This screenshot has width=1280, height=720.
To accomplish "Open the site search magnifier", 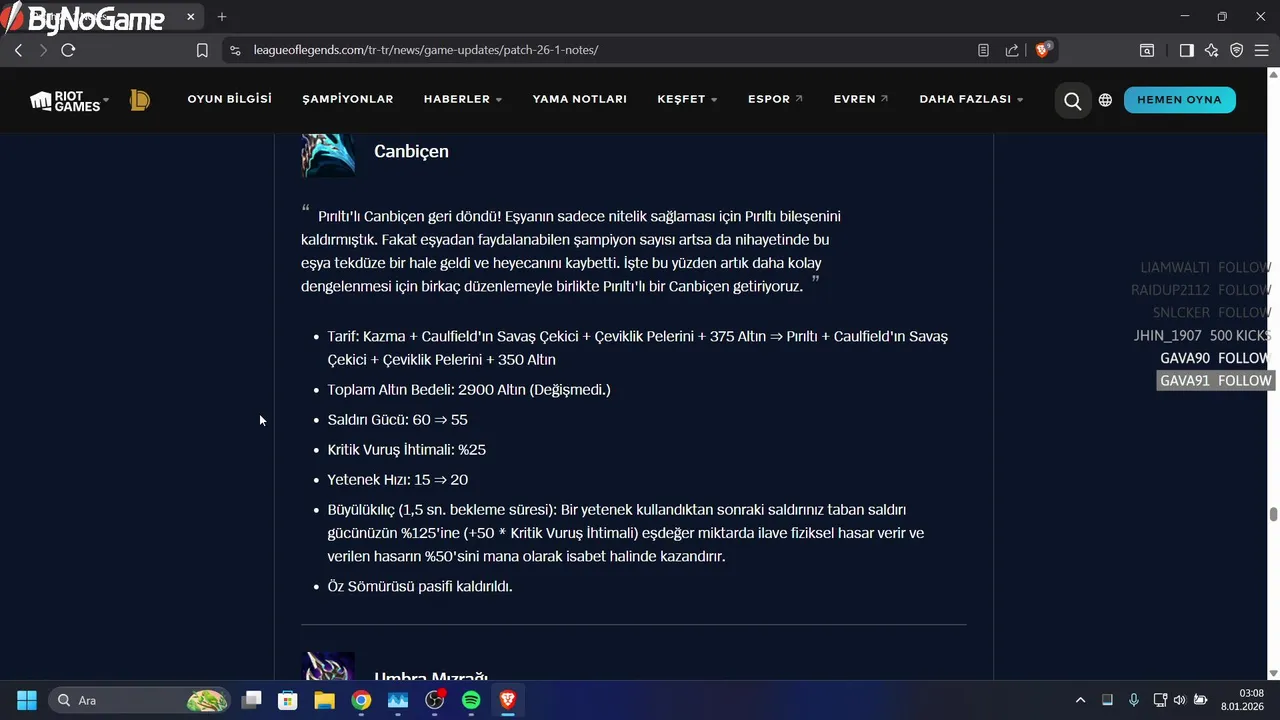I will tap(1072, 100).
